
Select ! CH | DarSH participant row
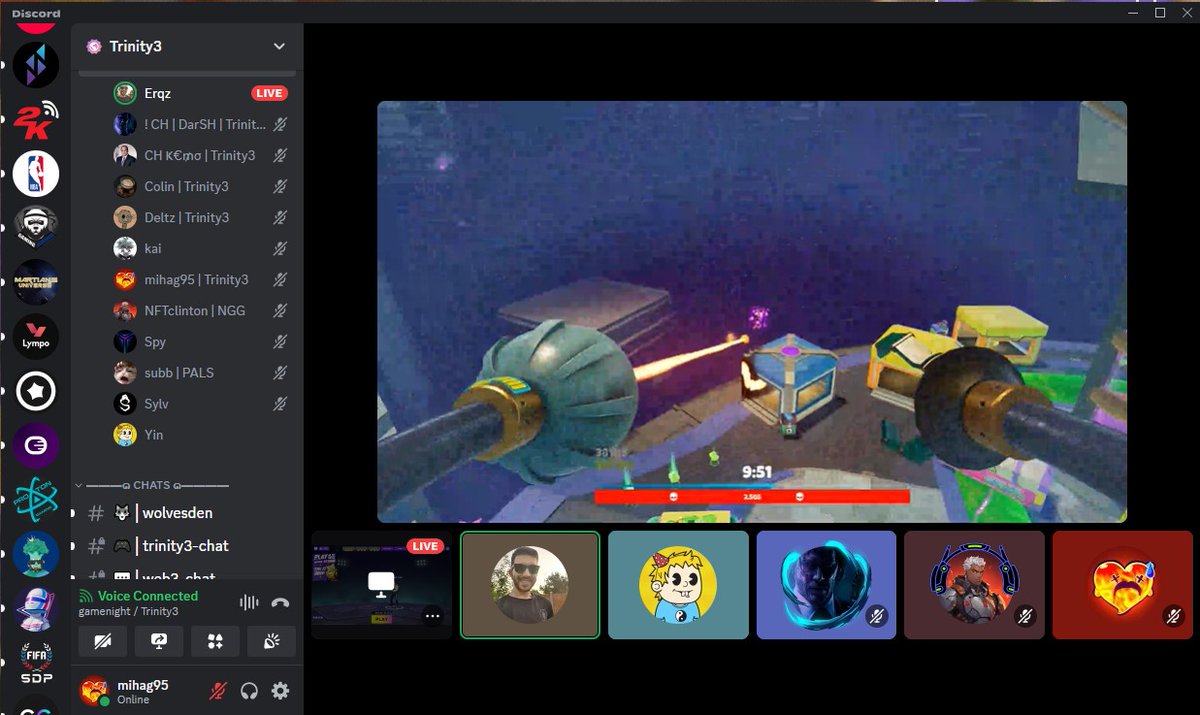click(201, 124)
